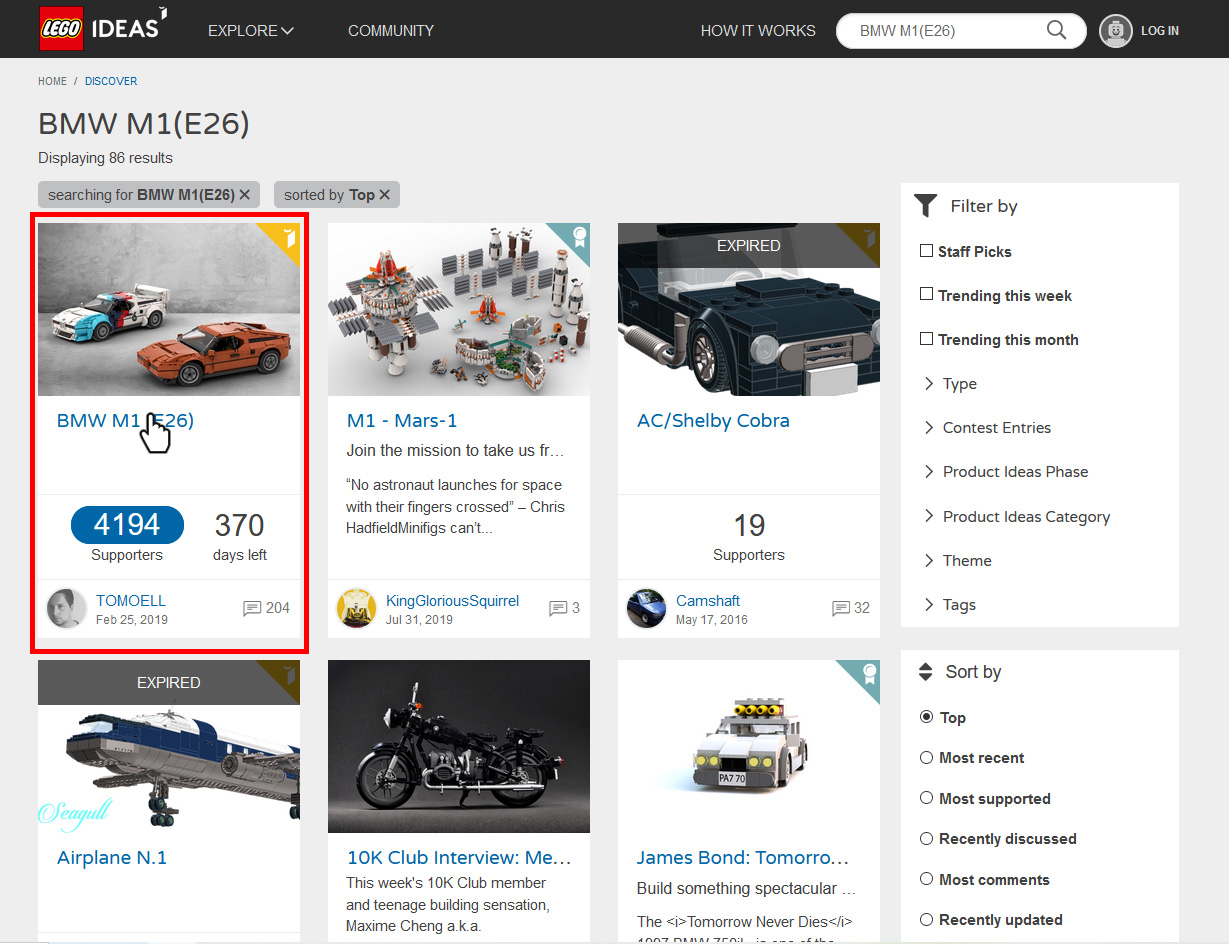Screen dimensions: 1229x944
Task: Open TOMOELL's profile link
Action: coord(131,601)
